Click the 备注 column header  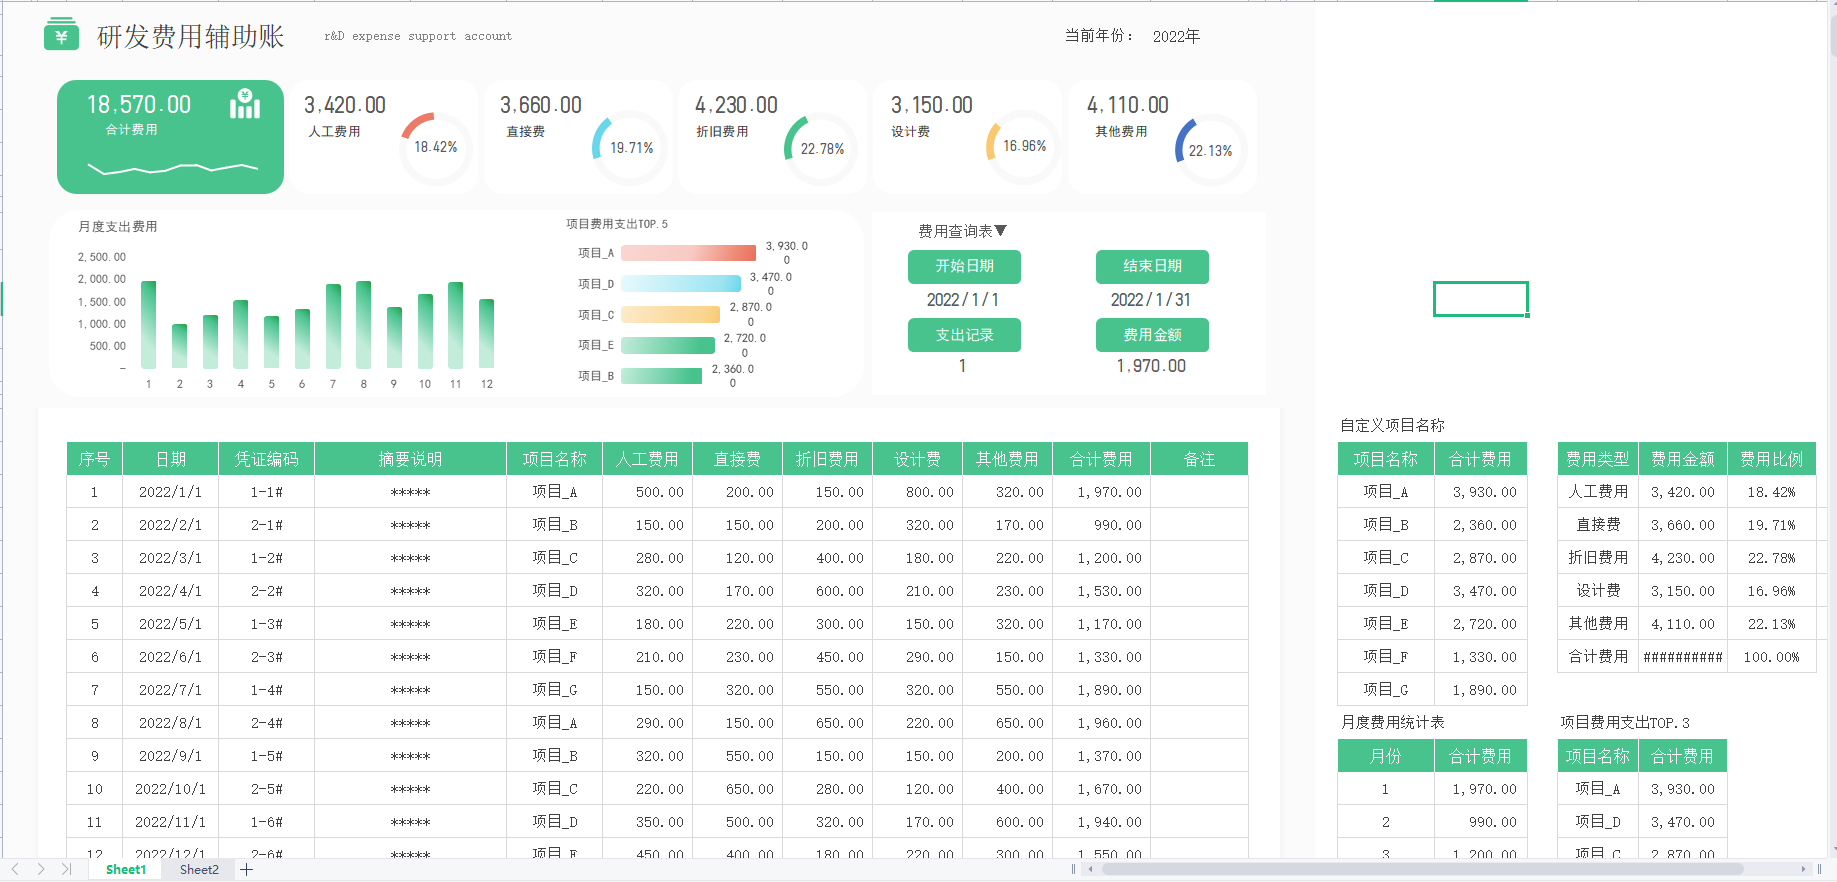click(x=1199, y=459)
